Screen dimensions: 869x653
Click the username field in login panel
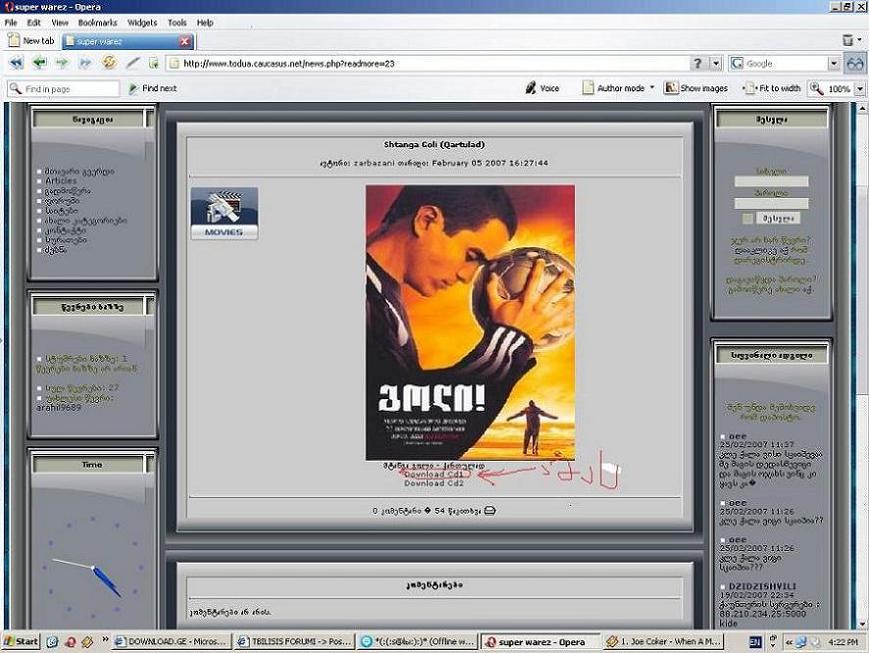(x=771, y=181)
